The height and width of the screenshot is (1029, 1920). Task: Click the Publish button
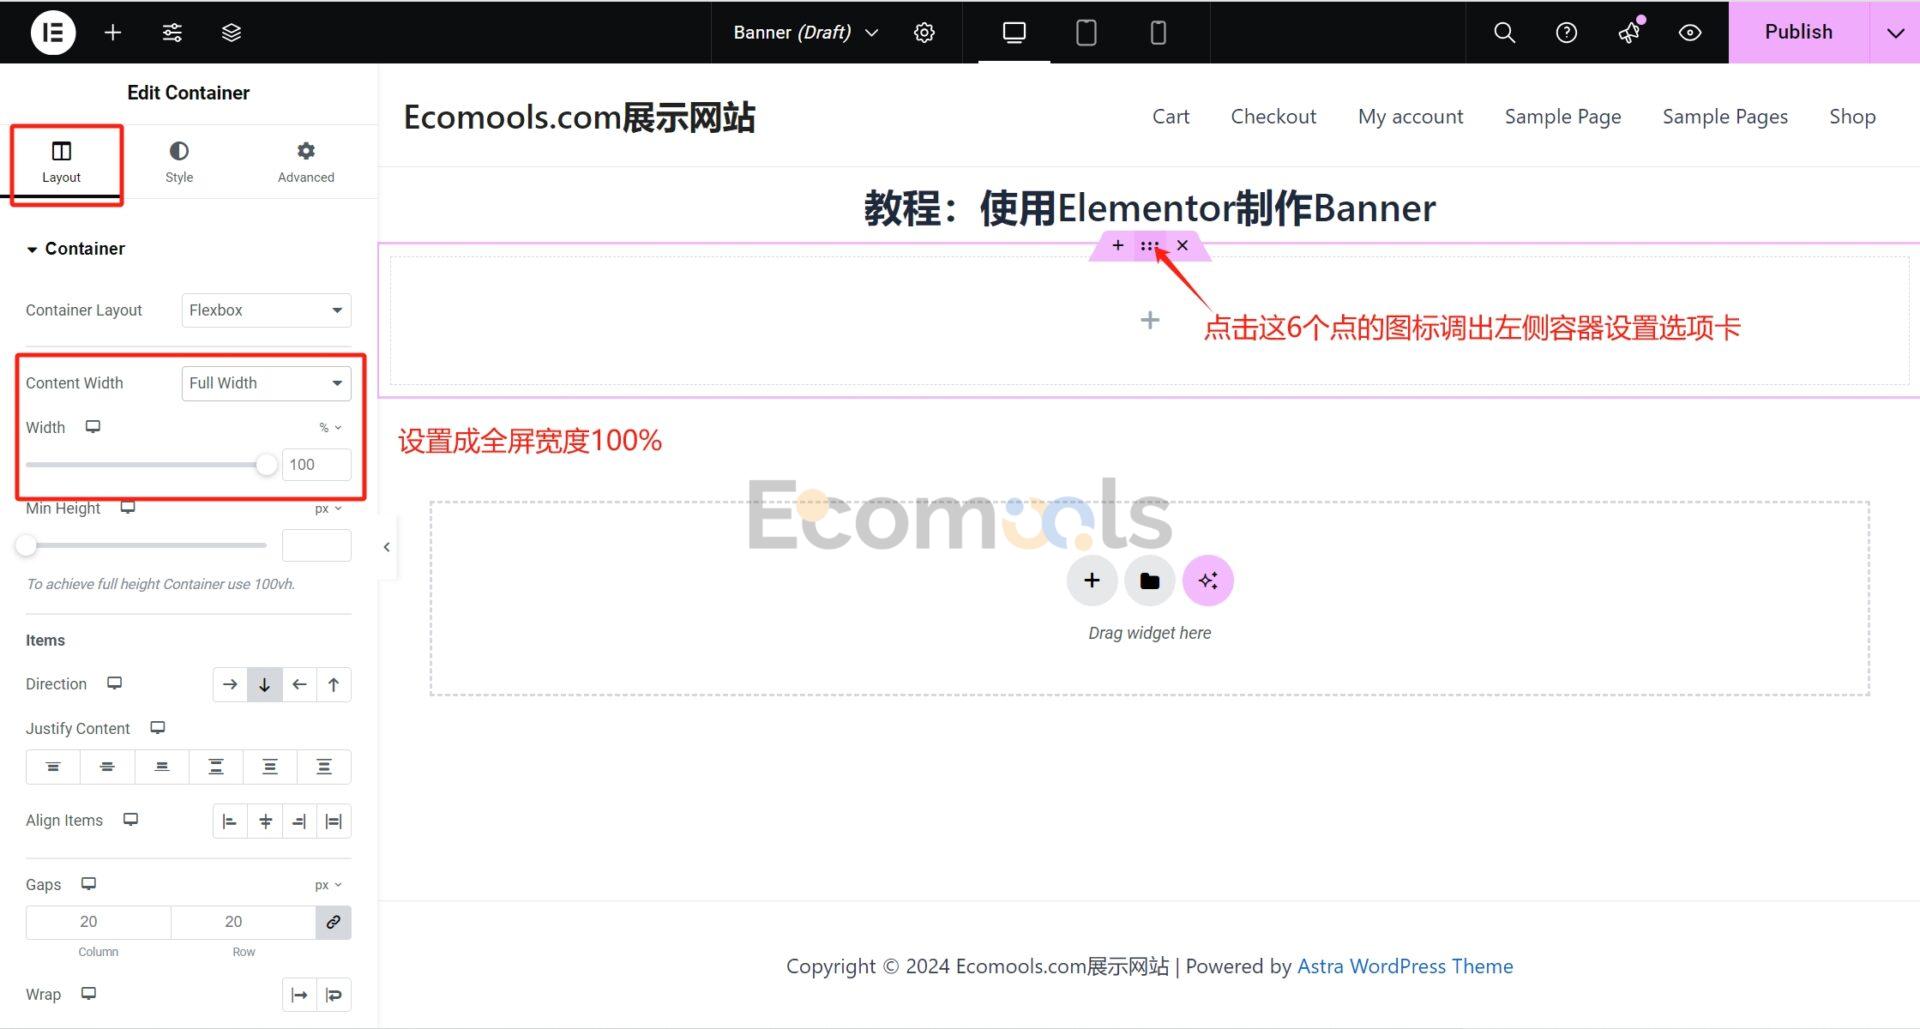[x=1799, y=32]
